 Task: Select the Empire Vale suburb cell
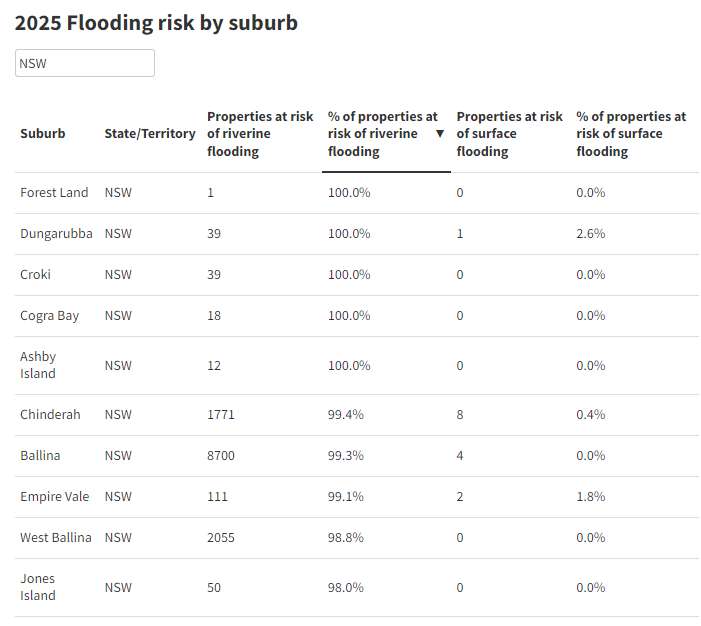point(54,497)
